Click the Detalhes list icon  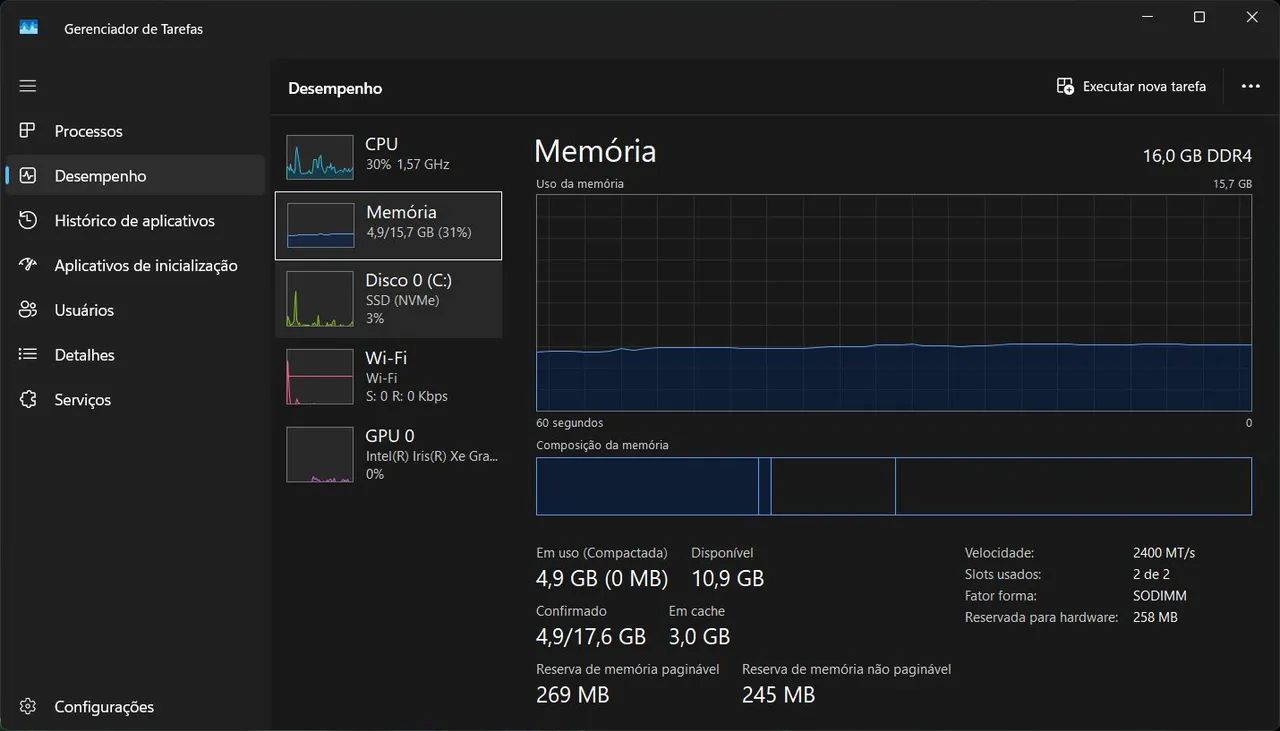click(x=28, y=355)
